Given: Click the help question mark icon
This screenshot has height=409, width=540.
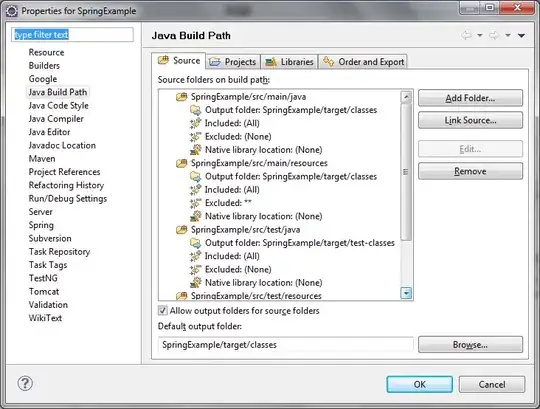Looking at the screenshot, I should click(25, 383).
